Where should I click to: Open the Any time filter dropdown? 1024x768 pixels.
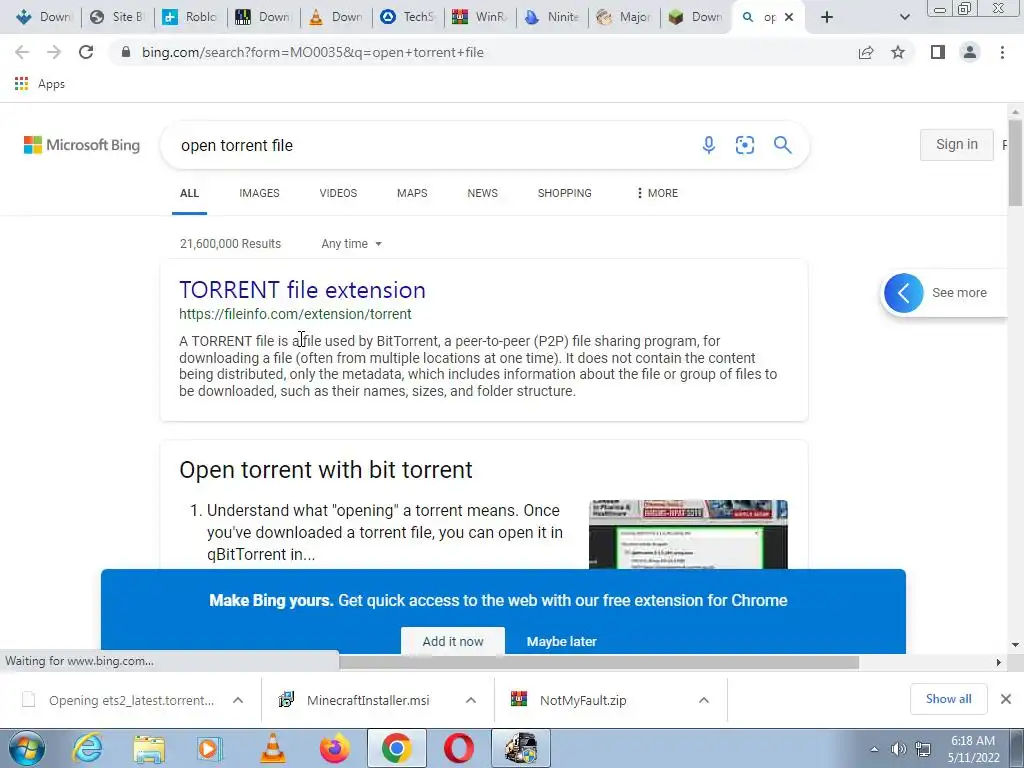tap(351, 244)
